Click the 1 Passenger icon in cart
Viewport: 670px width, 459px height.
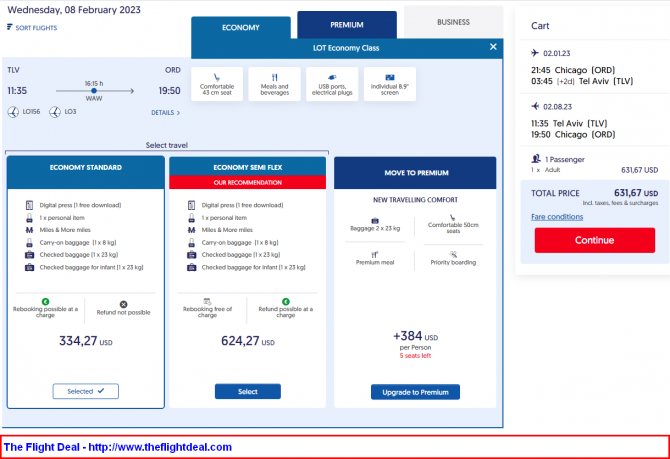(x=536, y=159)
